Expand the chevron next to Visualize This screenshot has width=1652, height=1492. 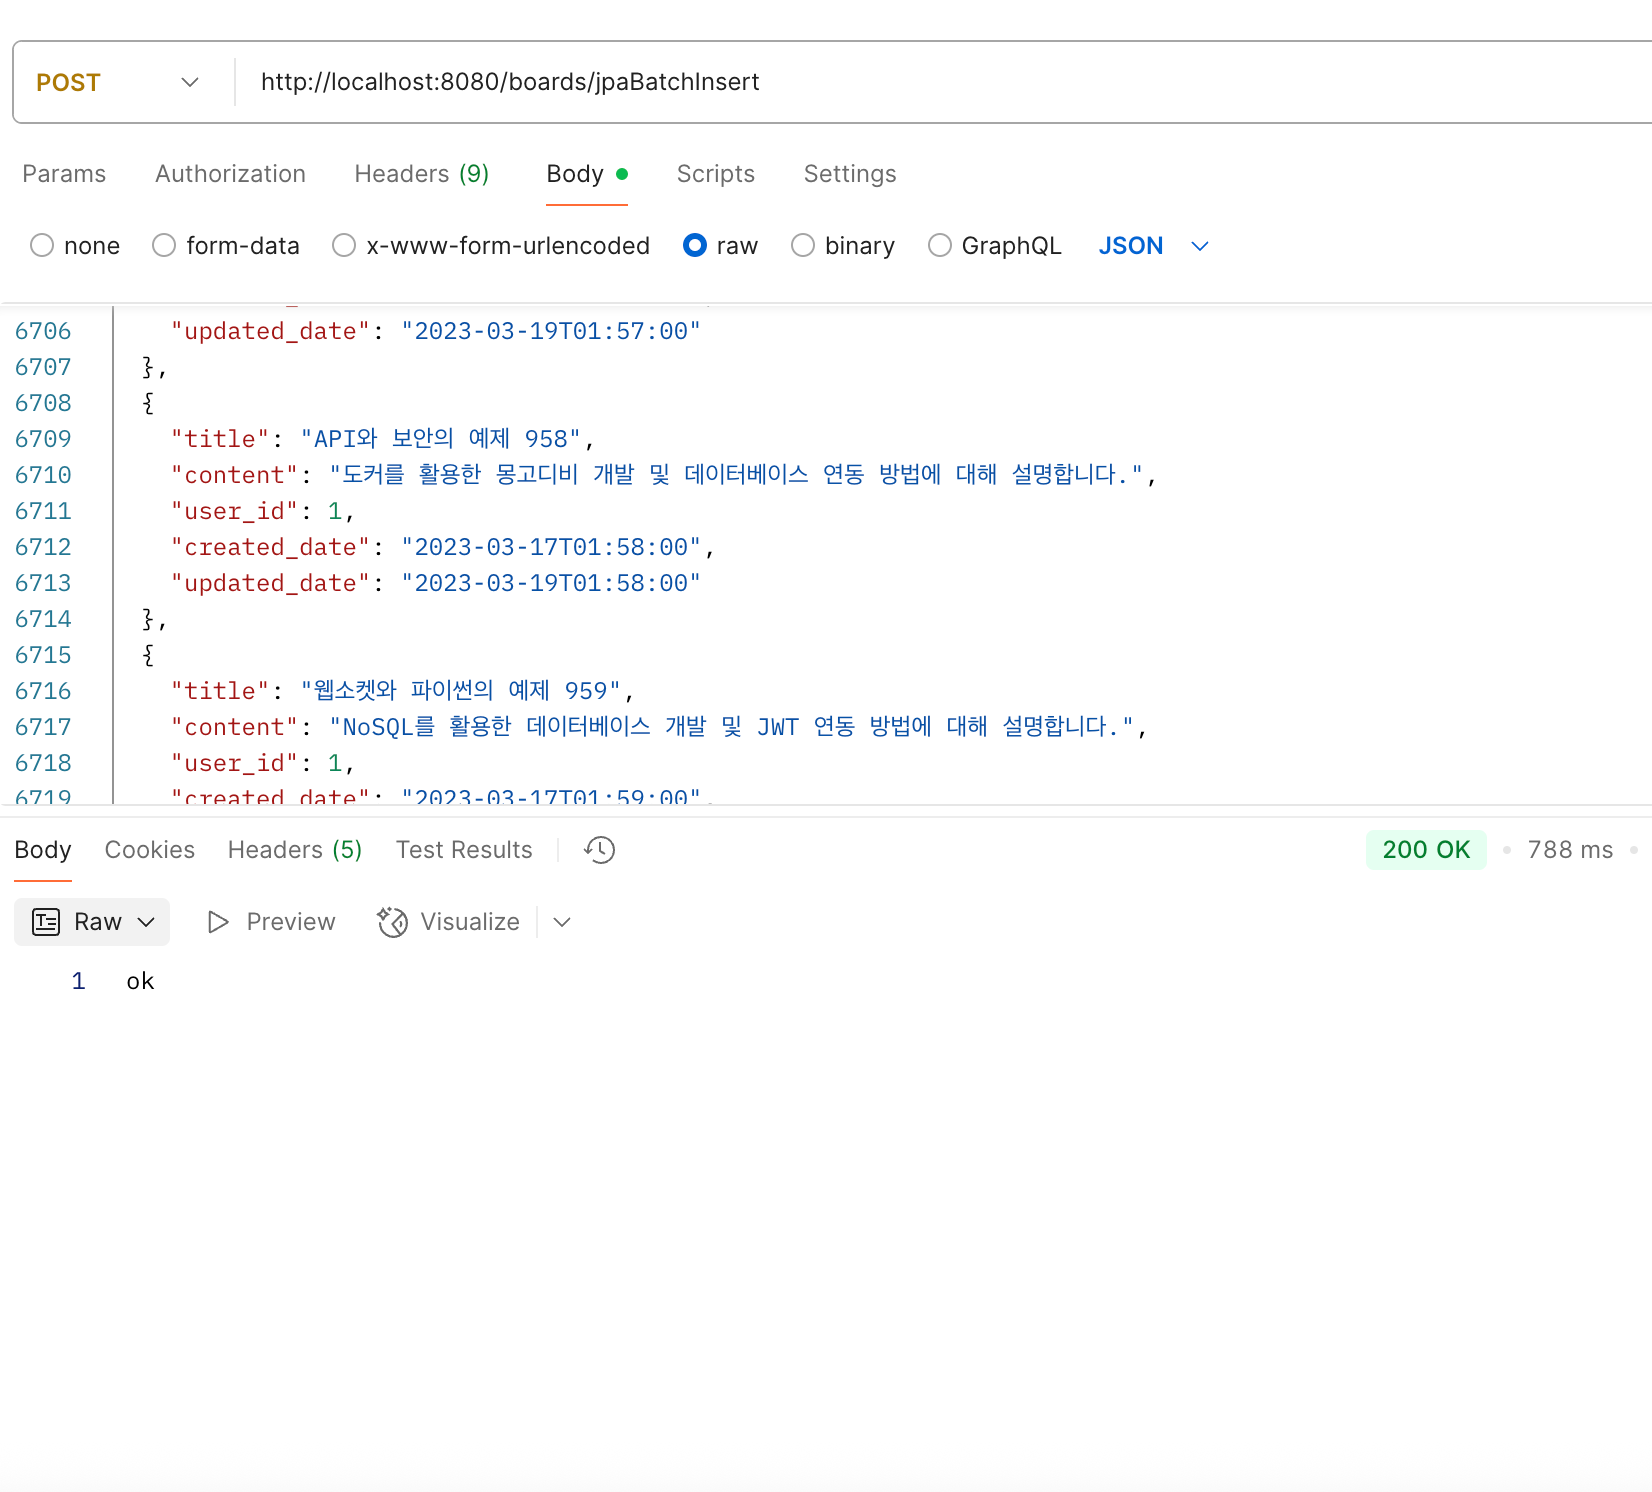click(x=562, y=922)
